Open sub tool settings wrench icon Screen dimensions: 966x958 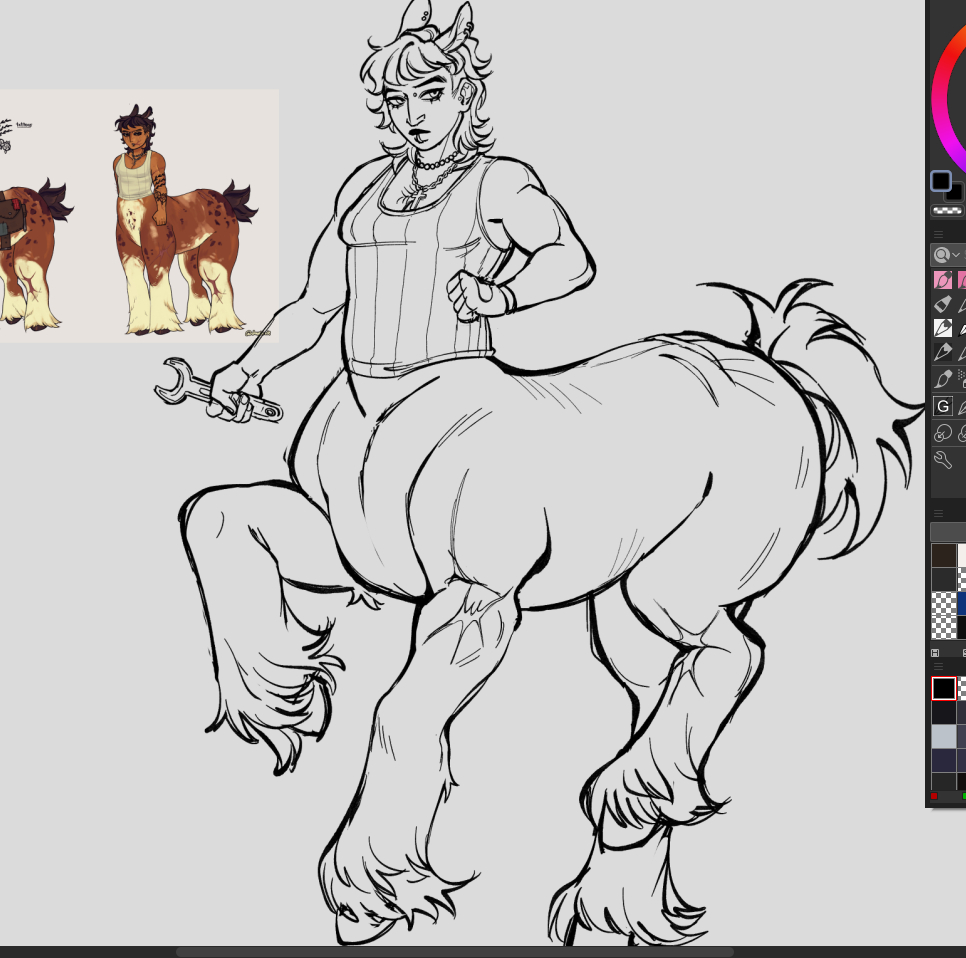tap(942, 459)
